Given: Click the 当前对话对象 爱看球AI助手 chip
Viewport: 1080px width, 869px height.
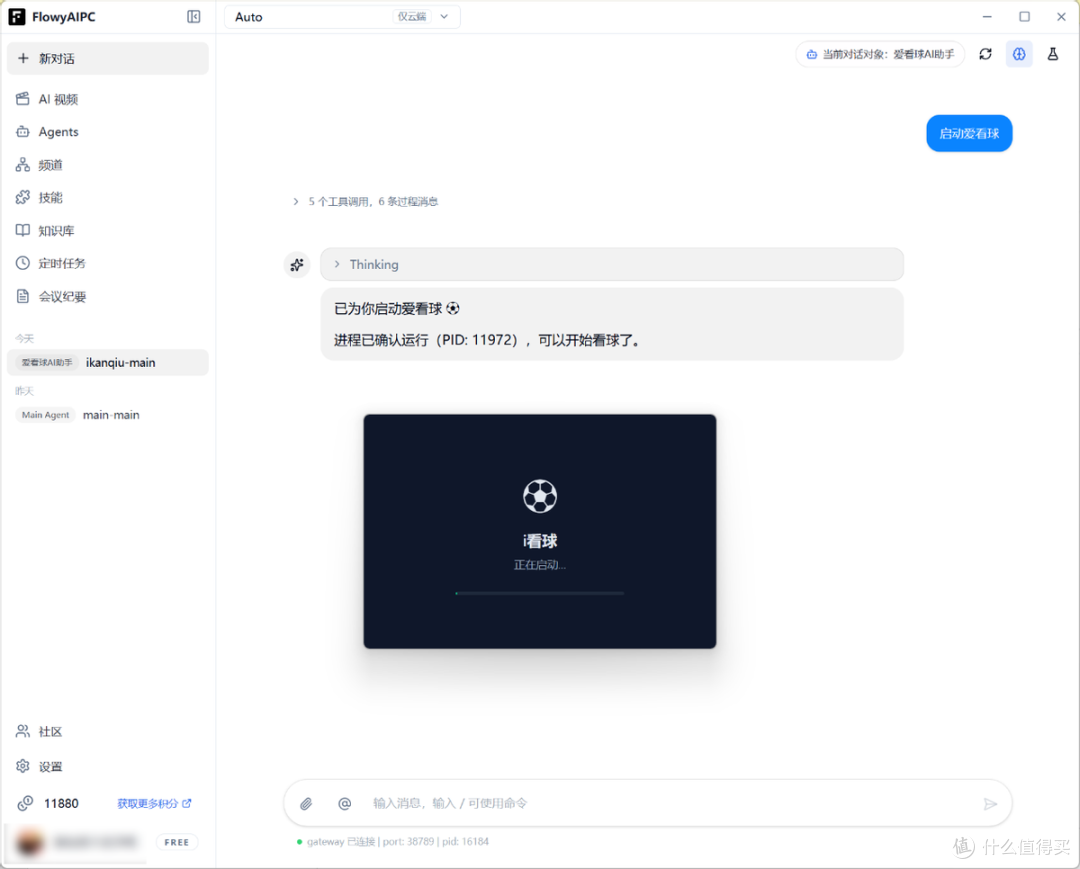Looking at the screenshot, I should click(x=880, y=54).
